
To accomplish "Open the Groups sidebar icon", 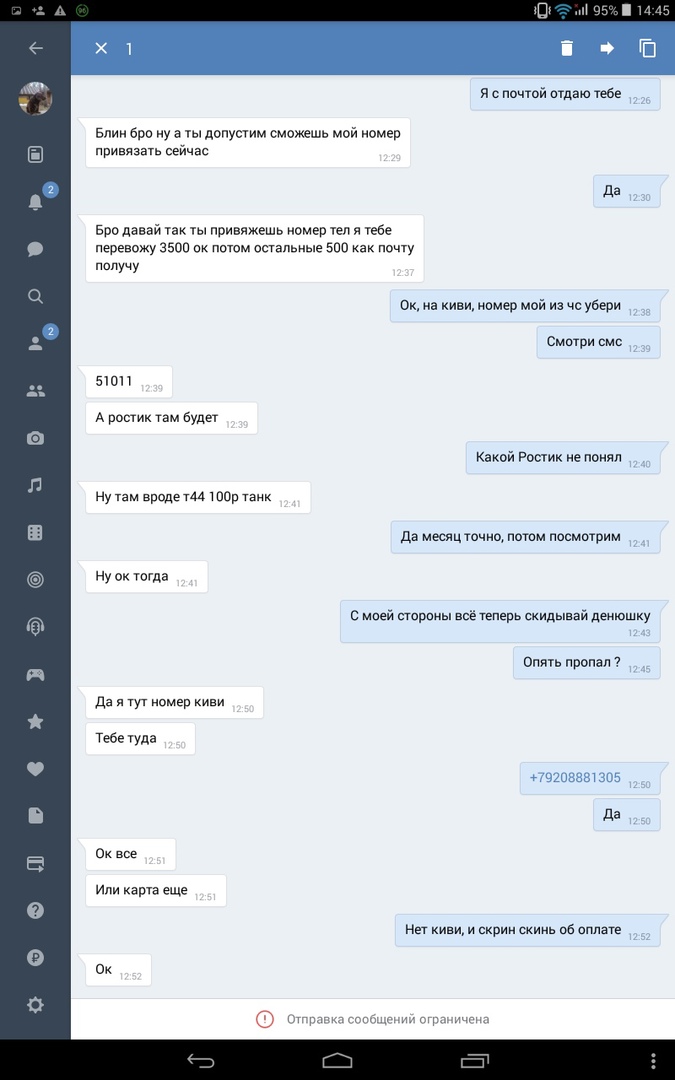I will coord(35,391).
